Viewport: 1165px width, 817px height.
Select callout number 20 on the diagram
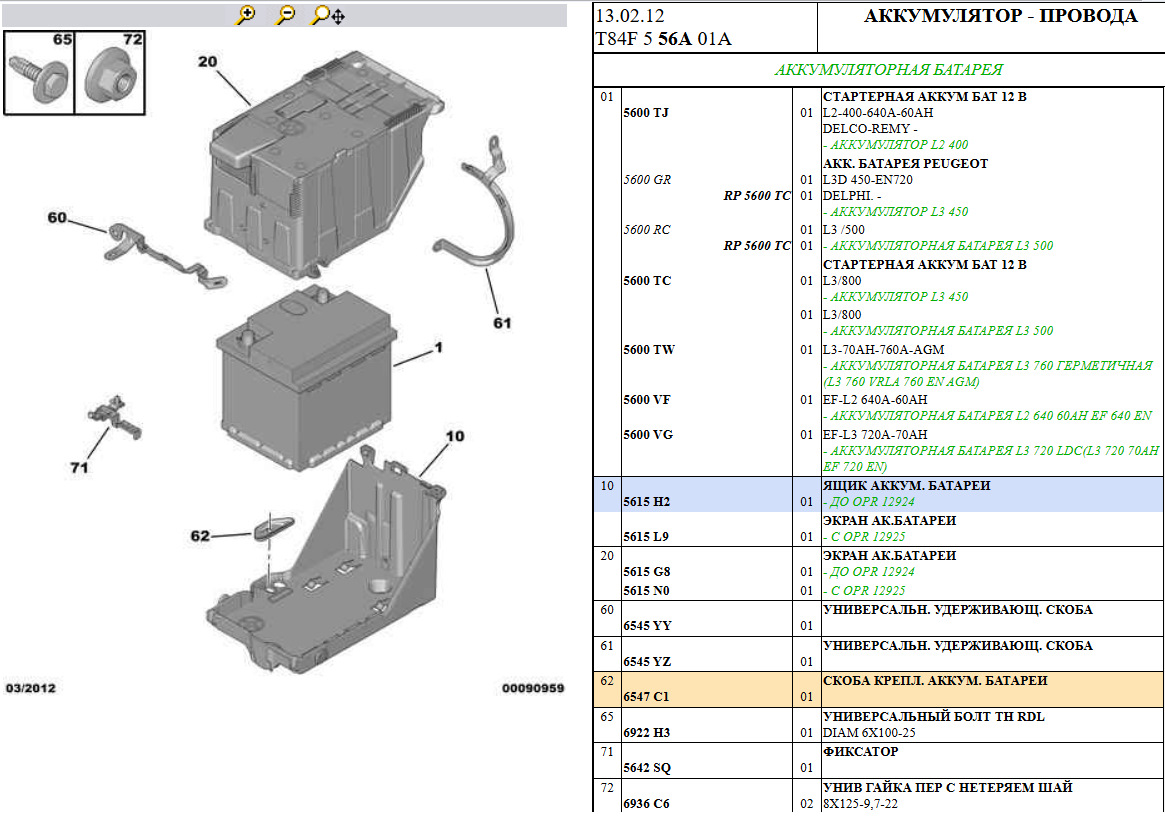(x=207, y=62)
